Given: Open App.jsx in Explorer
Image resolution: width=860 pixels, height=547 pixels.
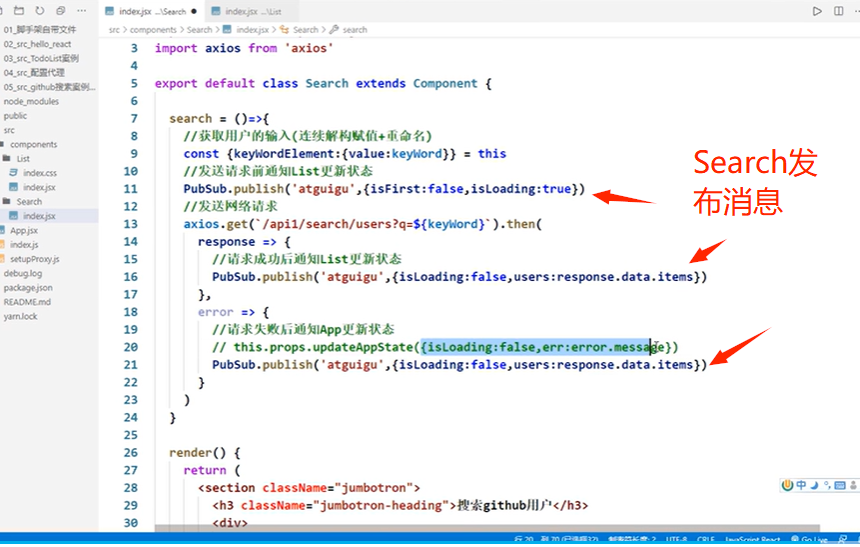Looking at the screenshot, I should [24, 230].
